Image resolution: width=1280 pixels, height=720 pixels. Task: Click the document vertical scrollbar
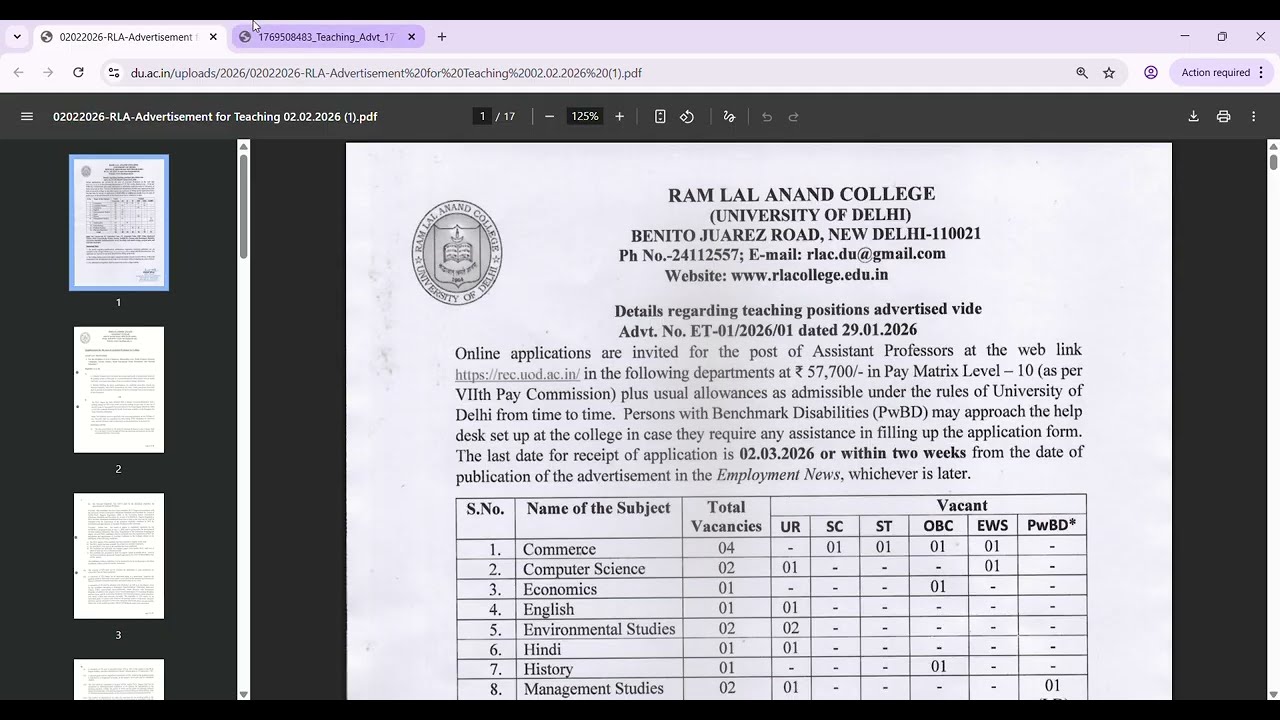pos(1273,161)
